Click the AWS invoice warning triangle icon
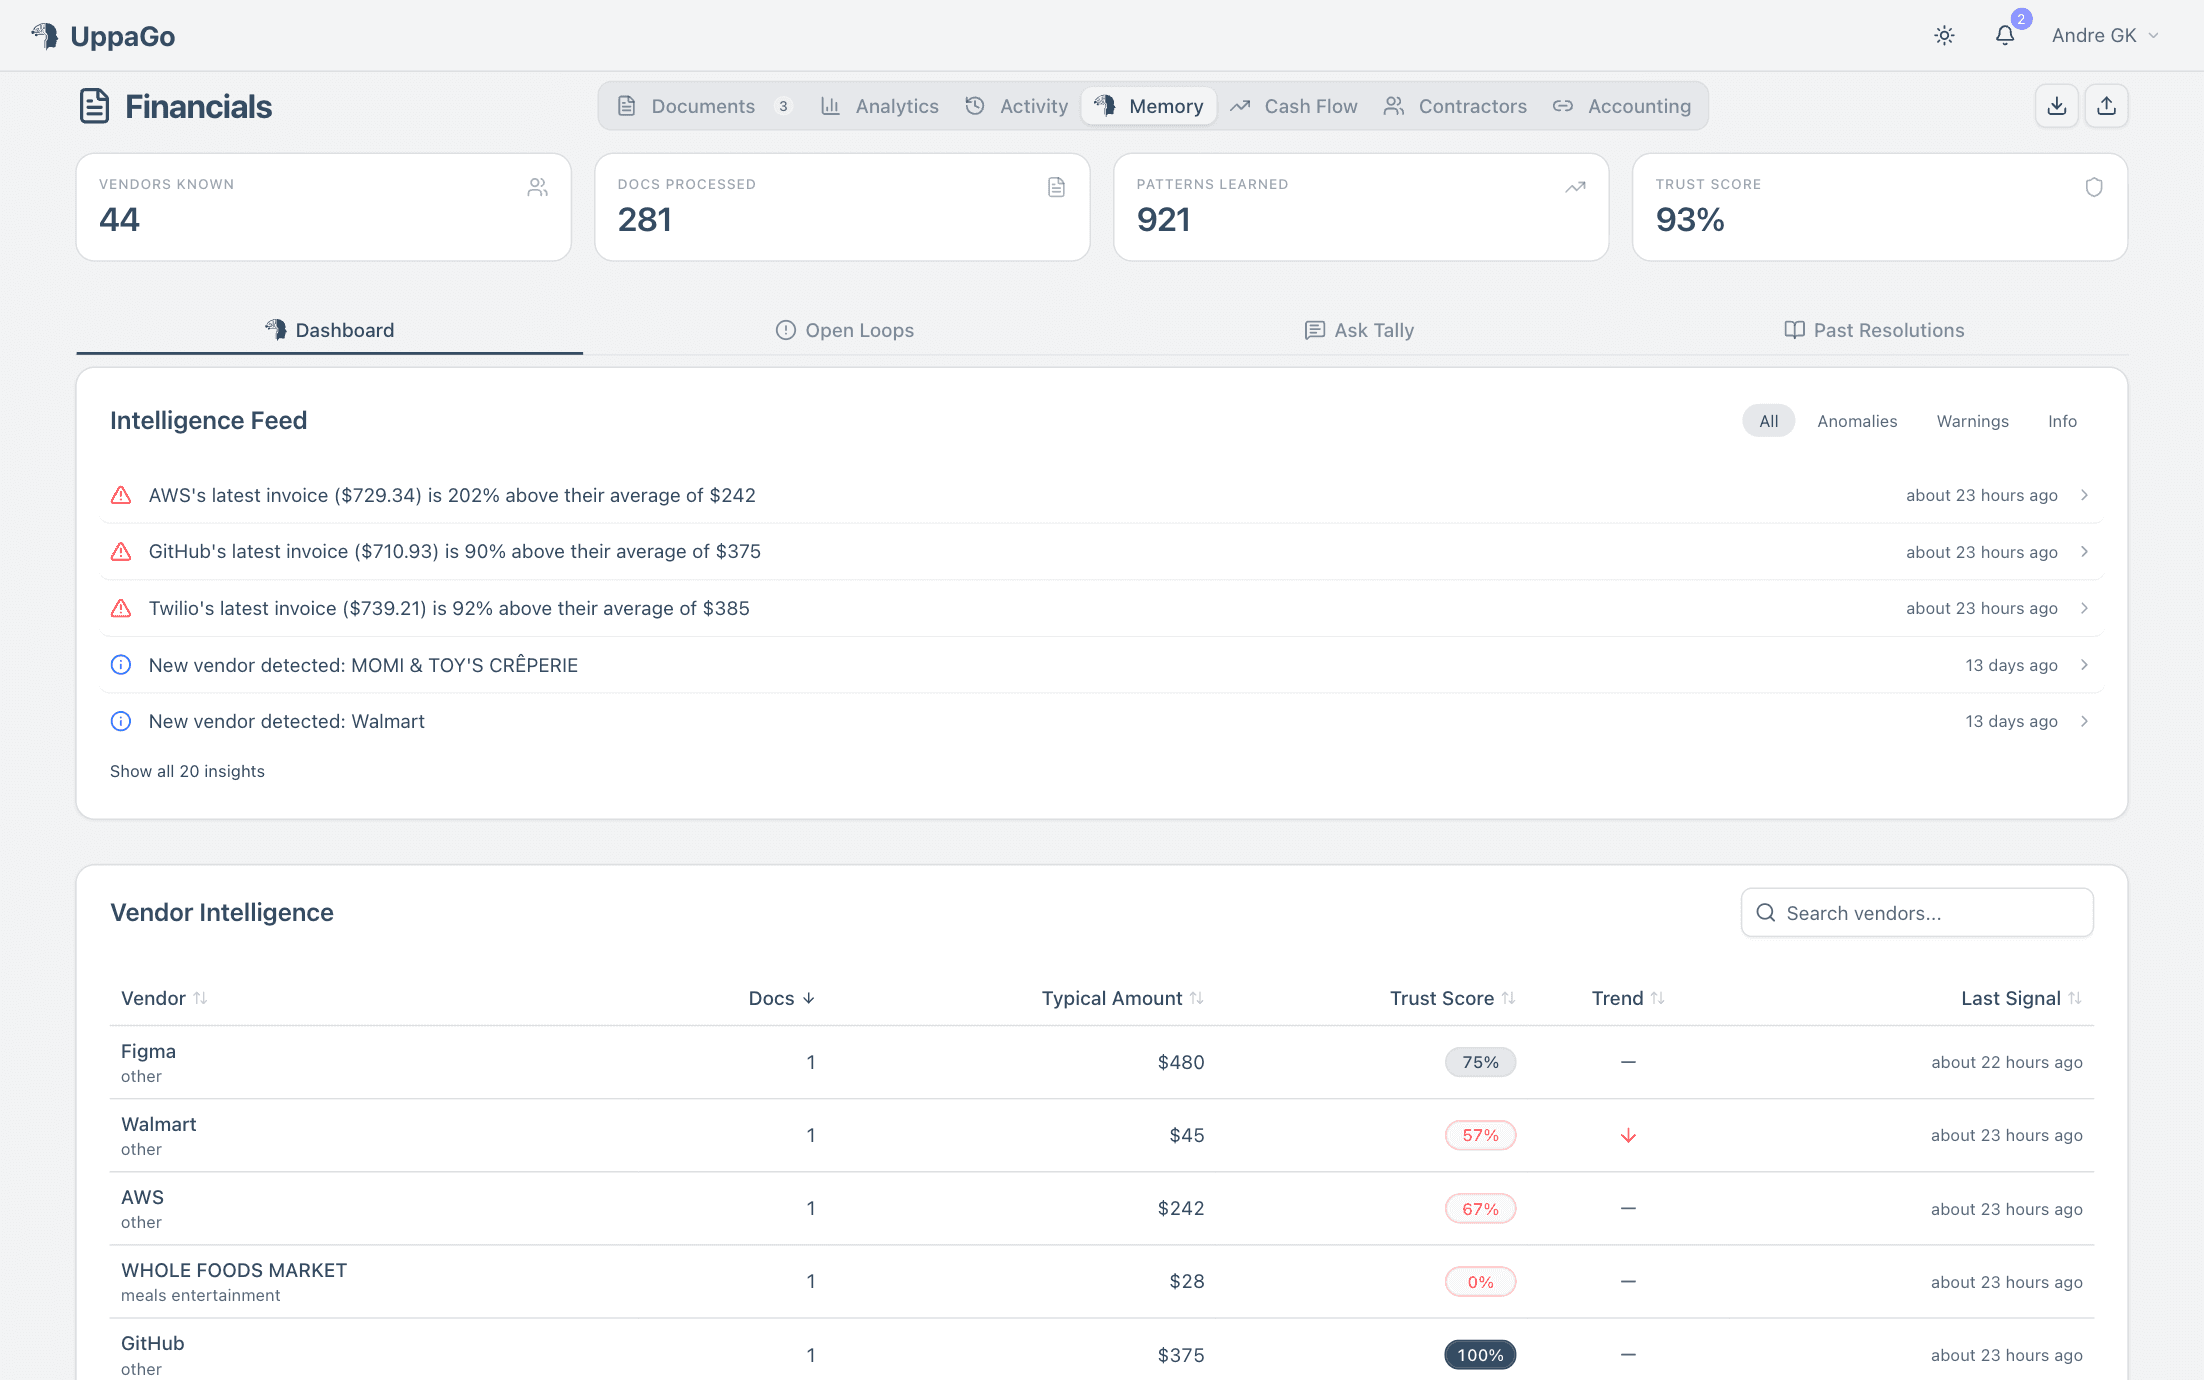Screen dimensions: 2204x1380 [121, 495]
